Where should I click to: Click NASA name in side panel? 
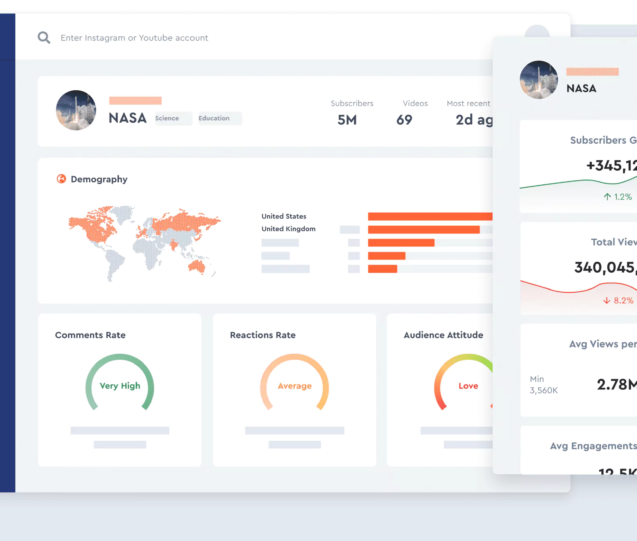(x=581, y=89)
